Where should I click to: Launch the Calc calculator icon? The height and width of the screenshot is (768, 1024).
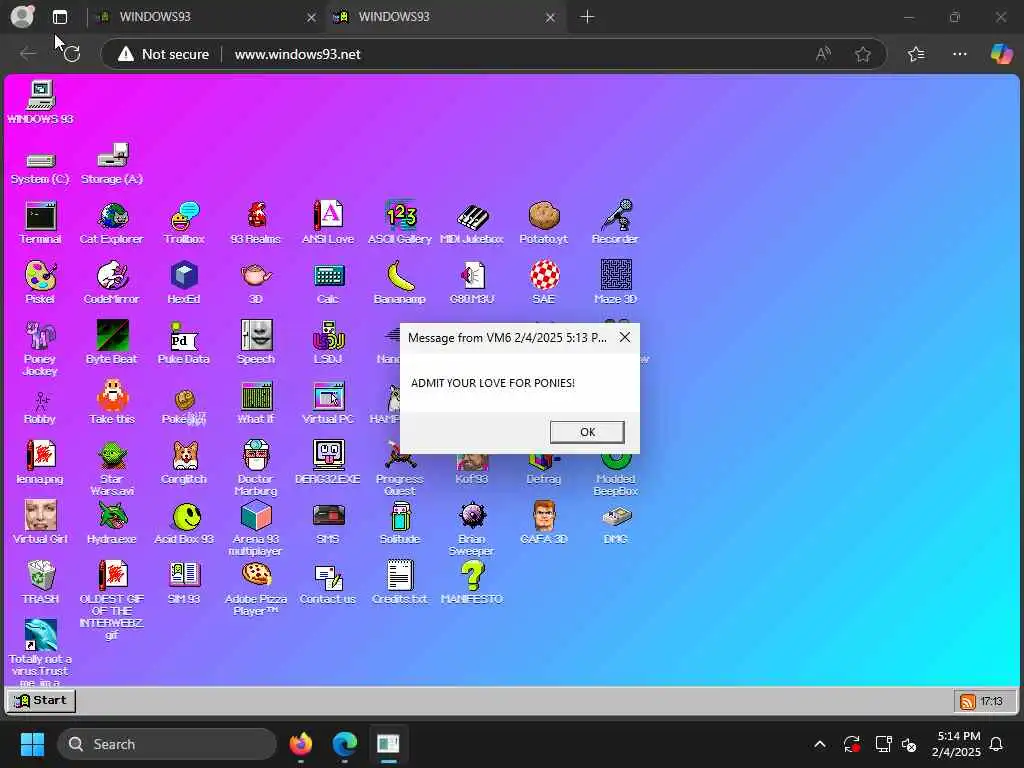328,283
